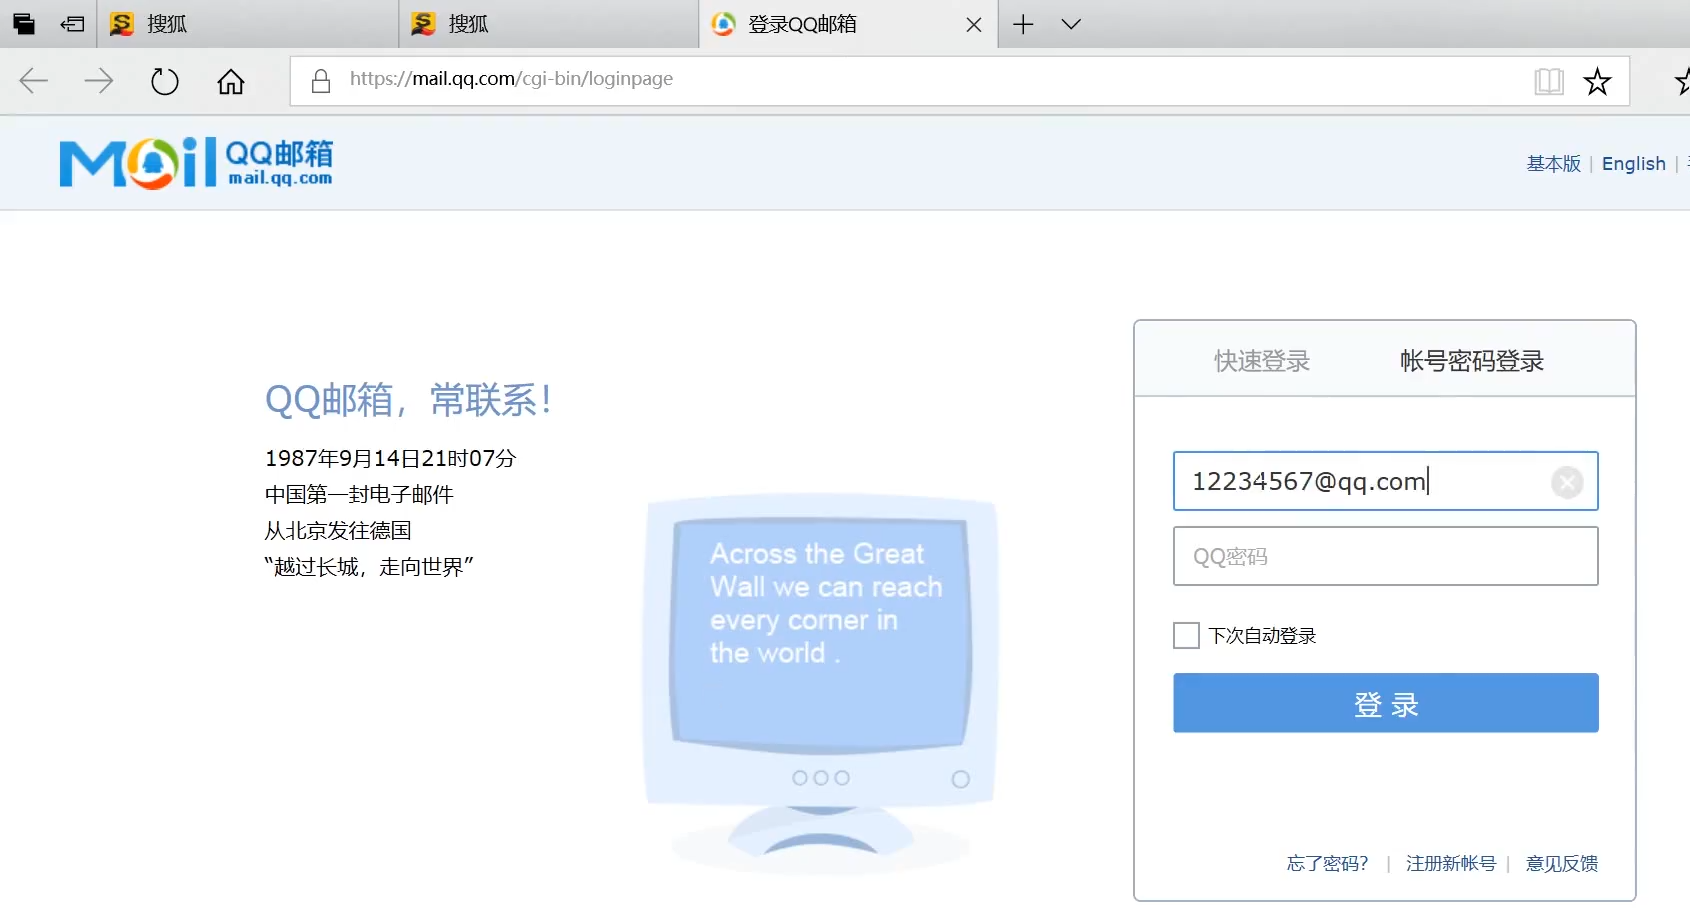
Task: Open reading view from the address bar
Action: (x=1549, y=81)
